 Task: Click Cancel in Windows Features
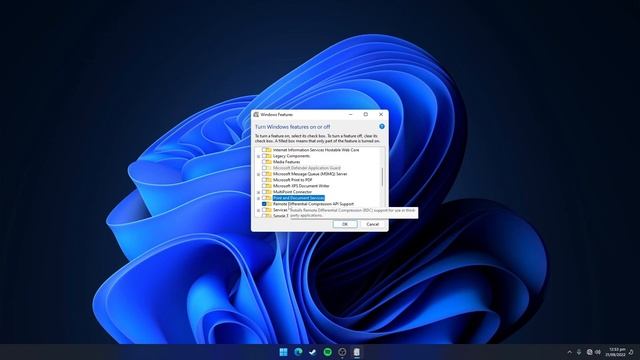[372, 224]
